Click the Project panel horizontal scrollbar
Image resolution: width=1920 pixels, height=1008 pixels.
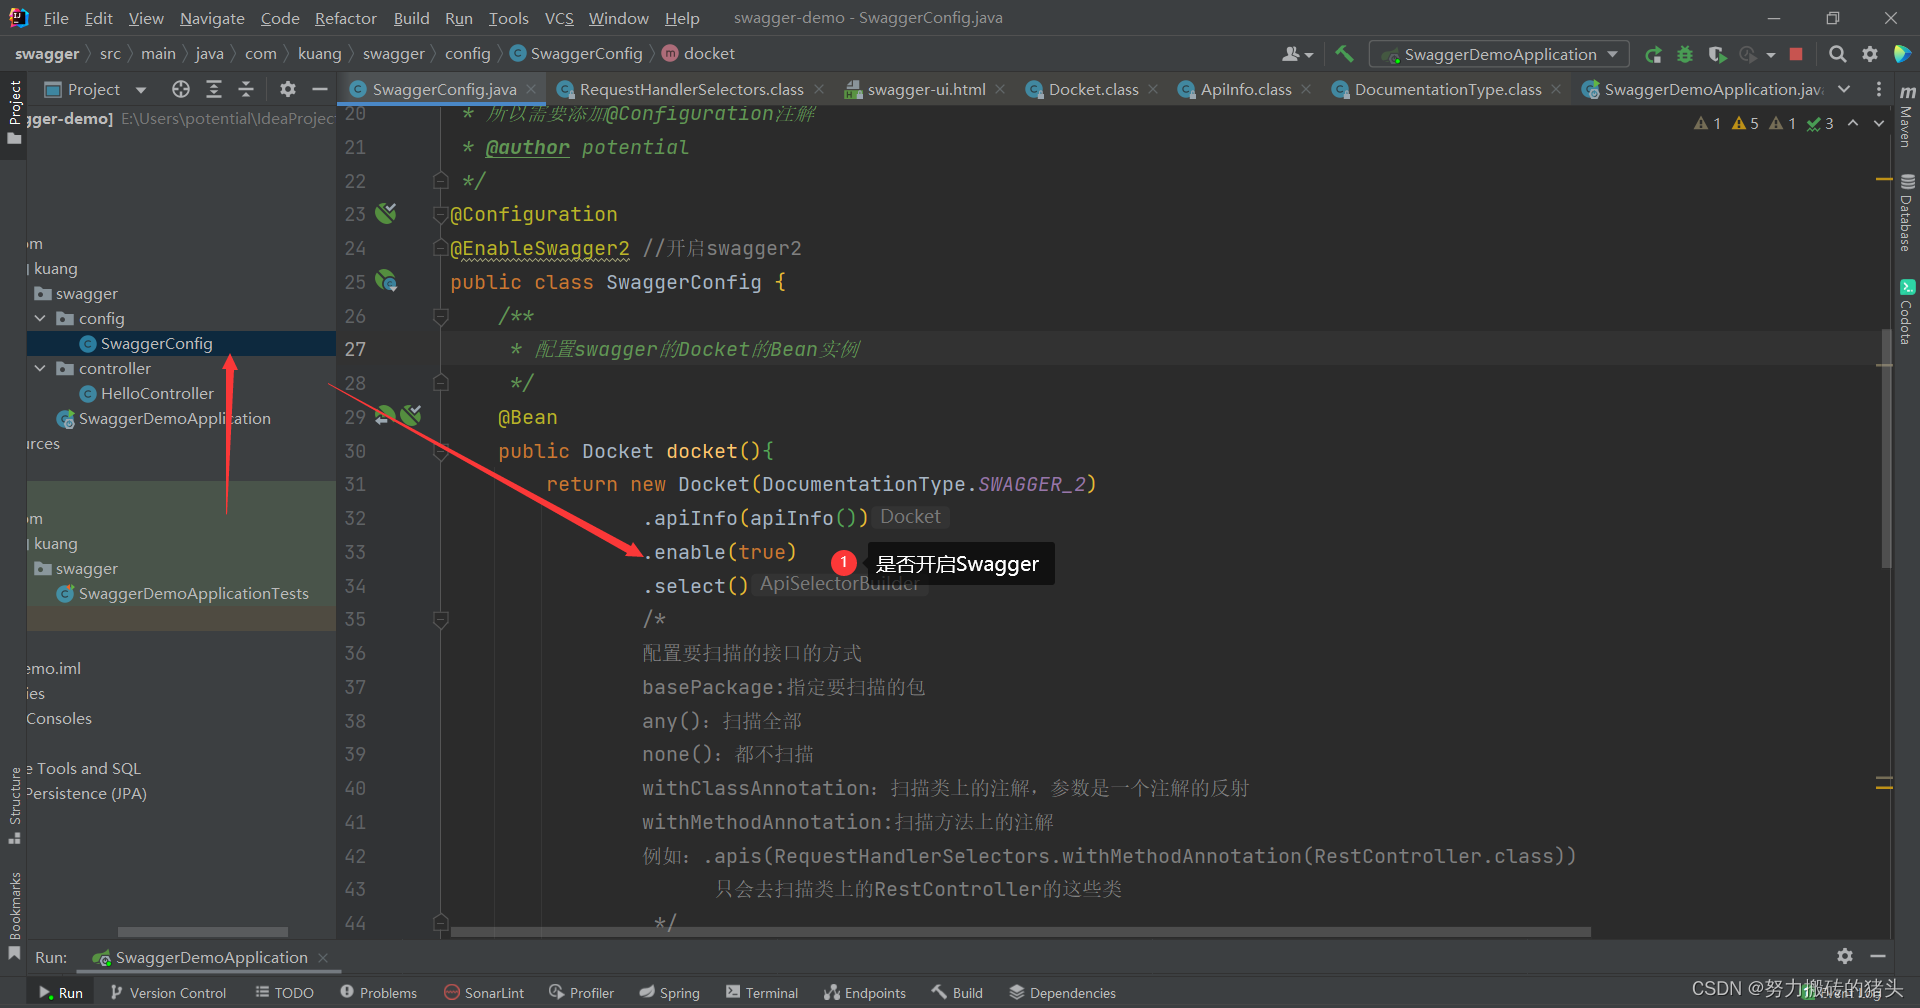click(203, 932)
